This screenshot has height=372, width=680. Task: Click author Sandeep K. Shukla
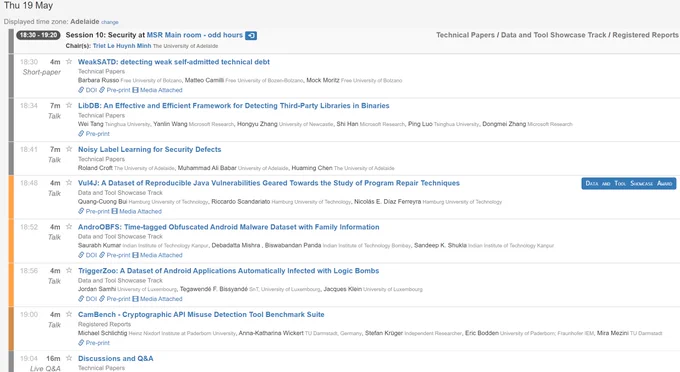[x=440, y=246]
